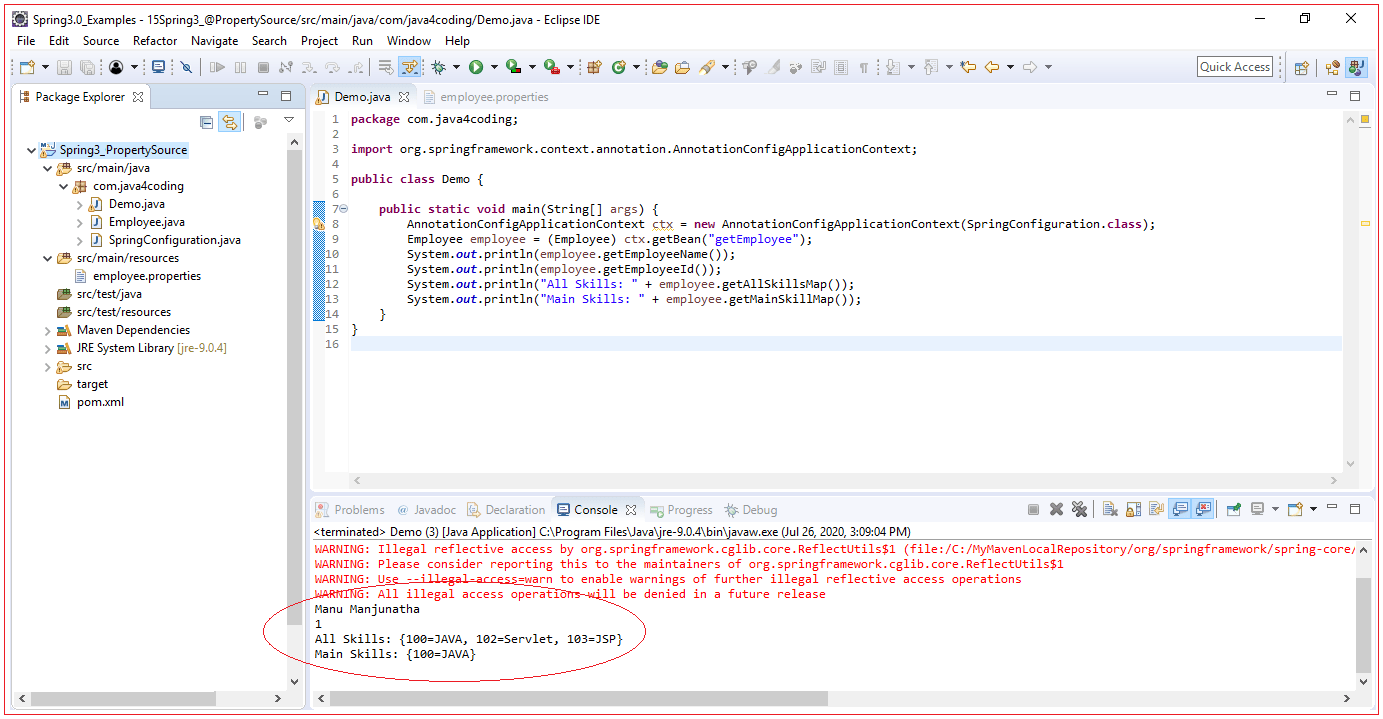Open the Window menu
Image resolution: width=1383 pixels, height=719 pixels.
coord(408,41)
